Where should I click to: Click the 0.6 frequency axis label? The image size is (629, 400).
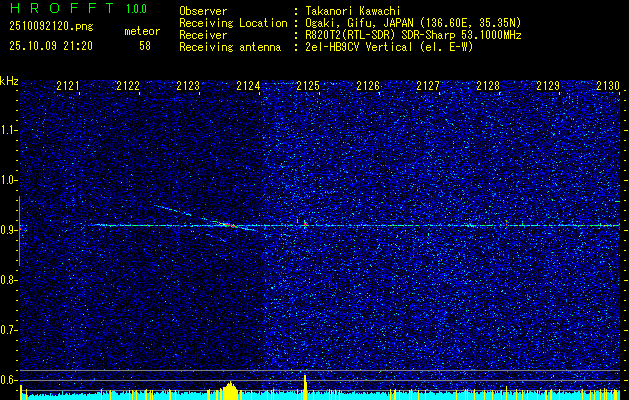tap(9, 380)
